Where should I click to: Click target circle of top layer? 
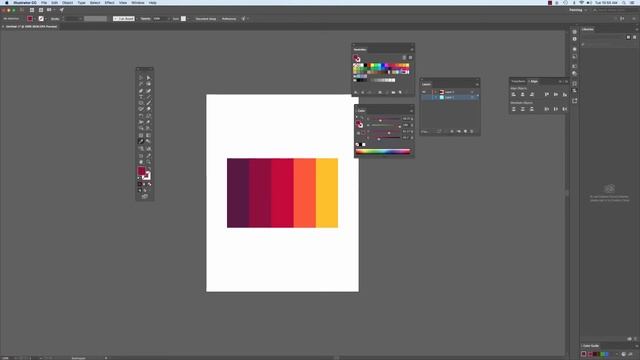click(x=472, y=92)
